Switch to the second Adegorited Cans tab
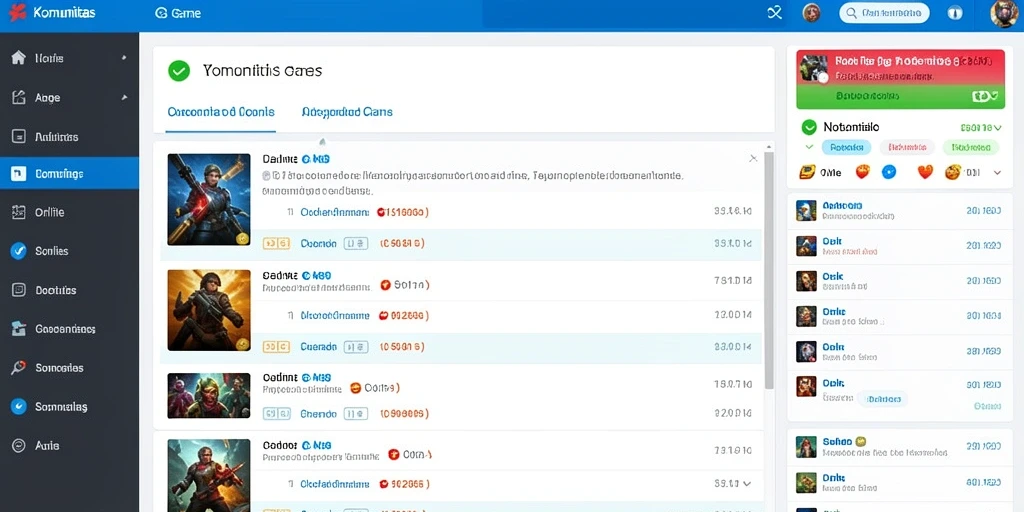Screen dimensions: 1024x512 pos(347,112)
